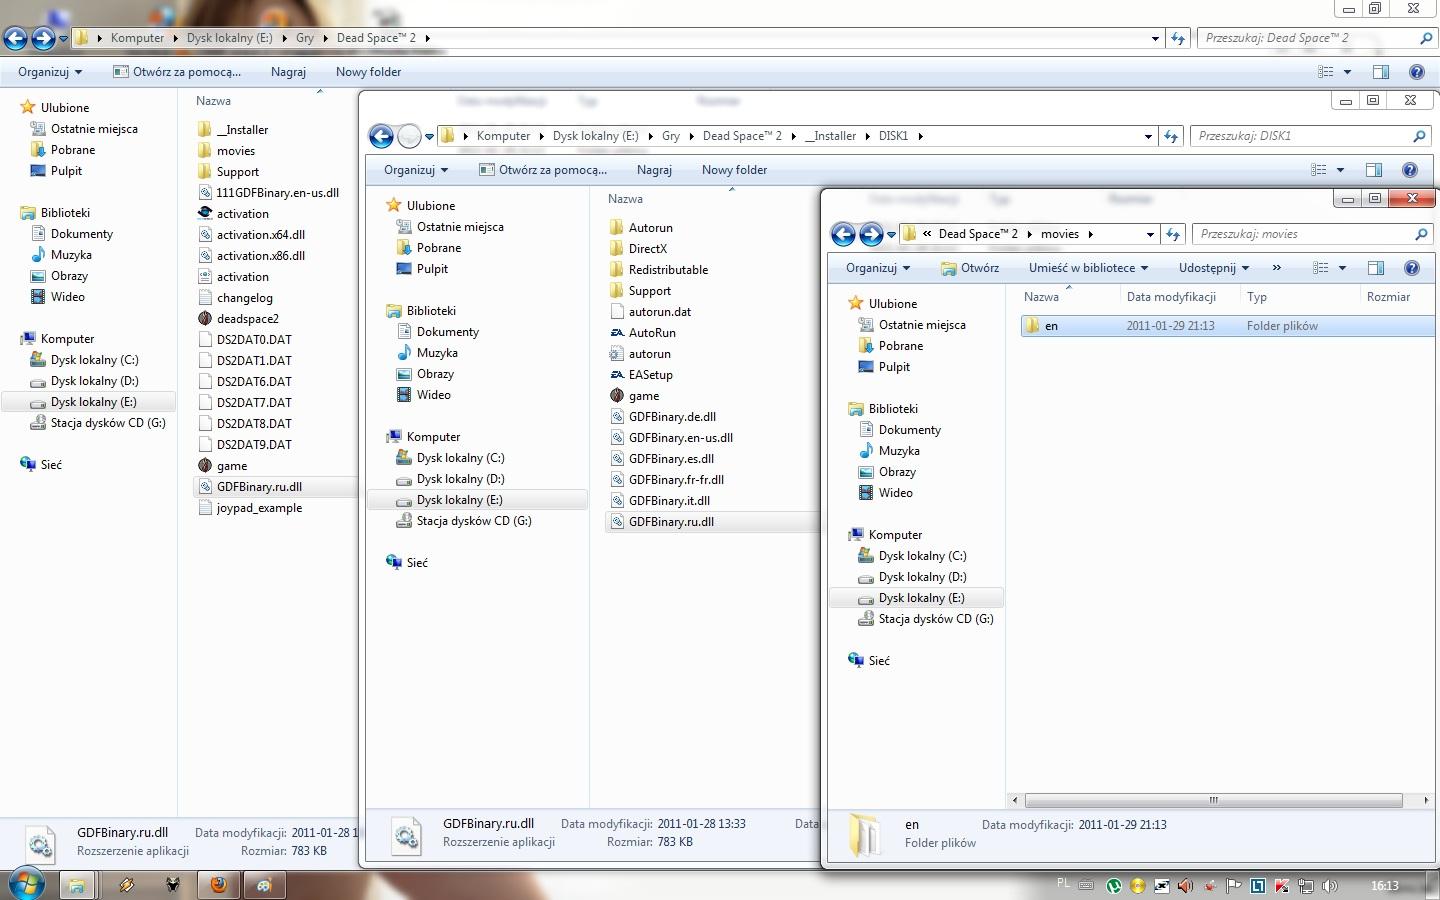
Task: Select Dysk lokalny (C:) in the movies window sidebar
Action: click(922, 556)
